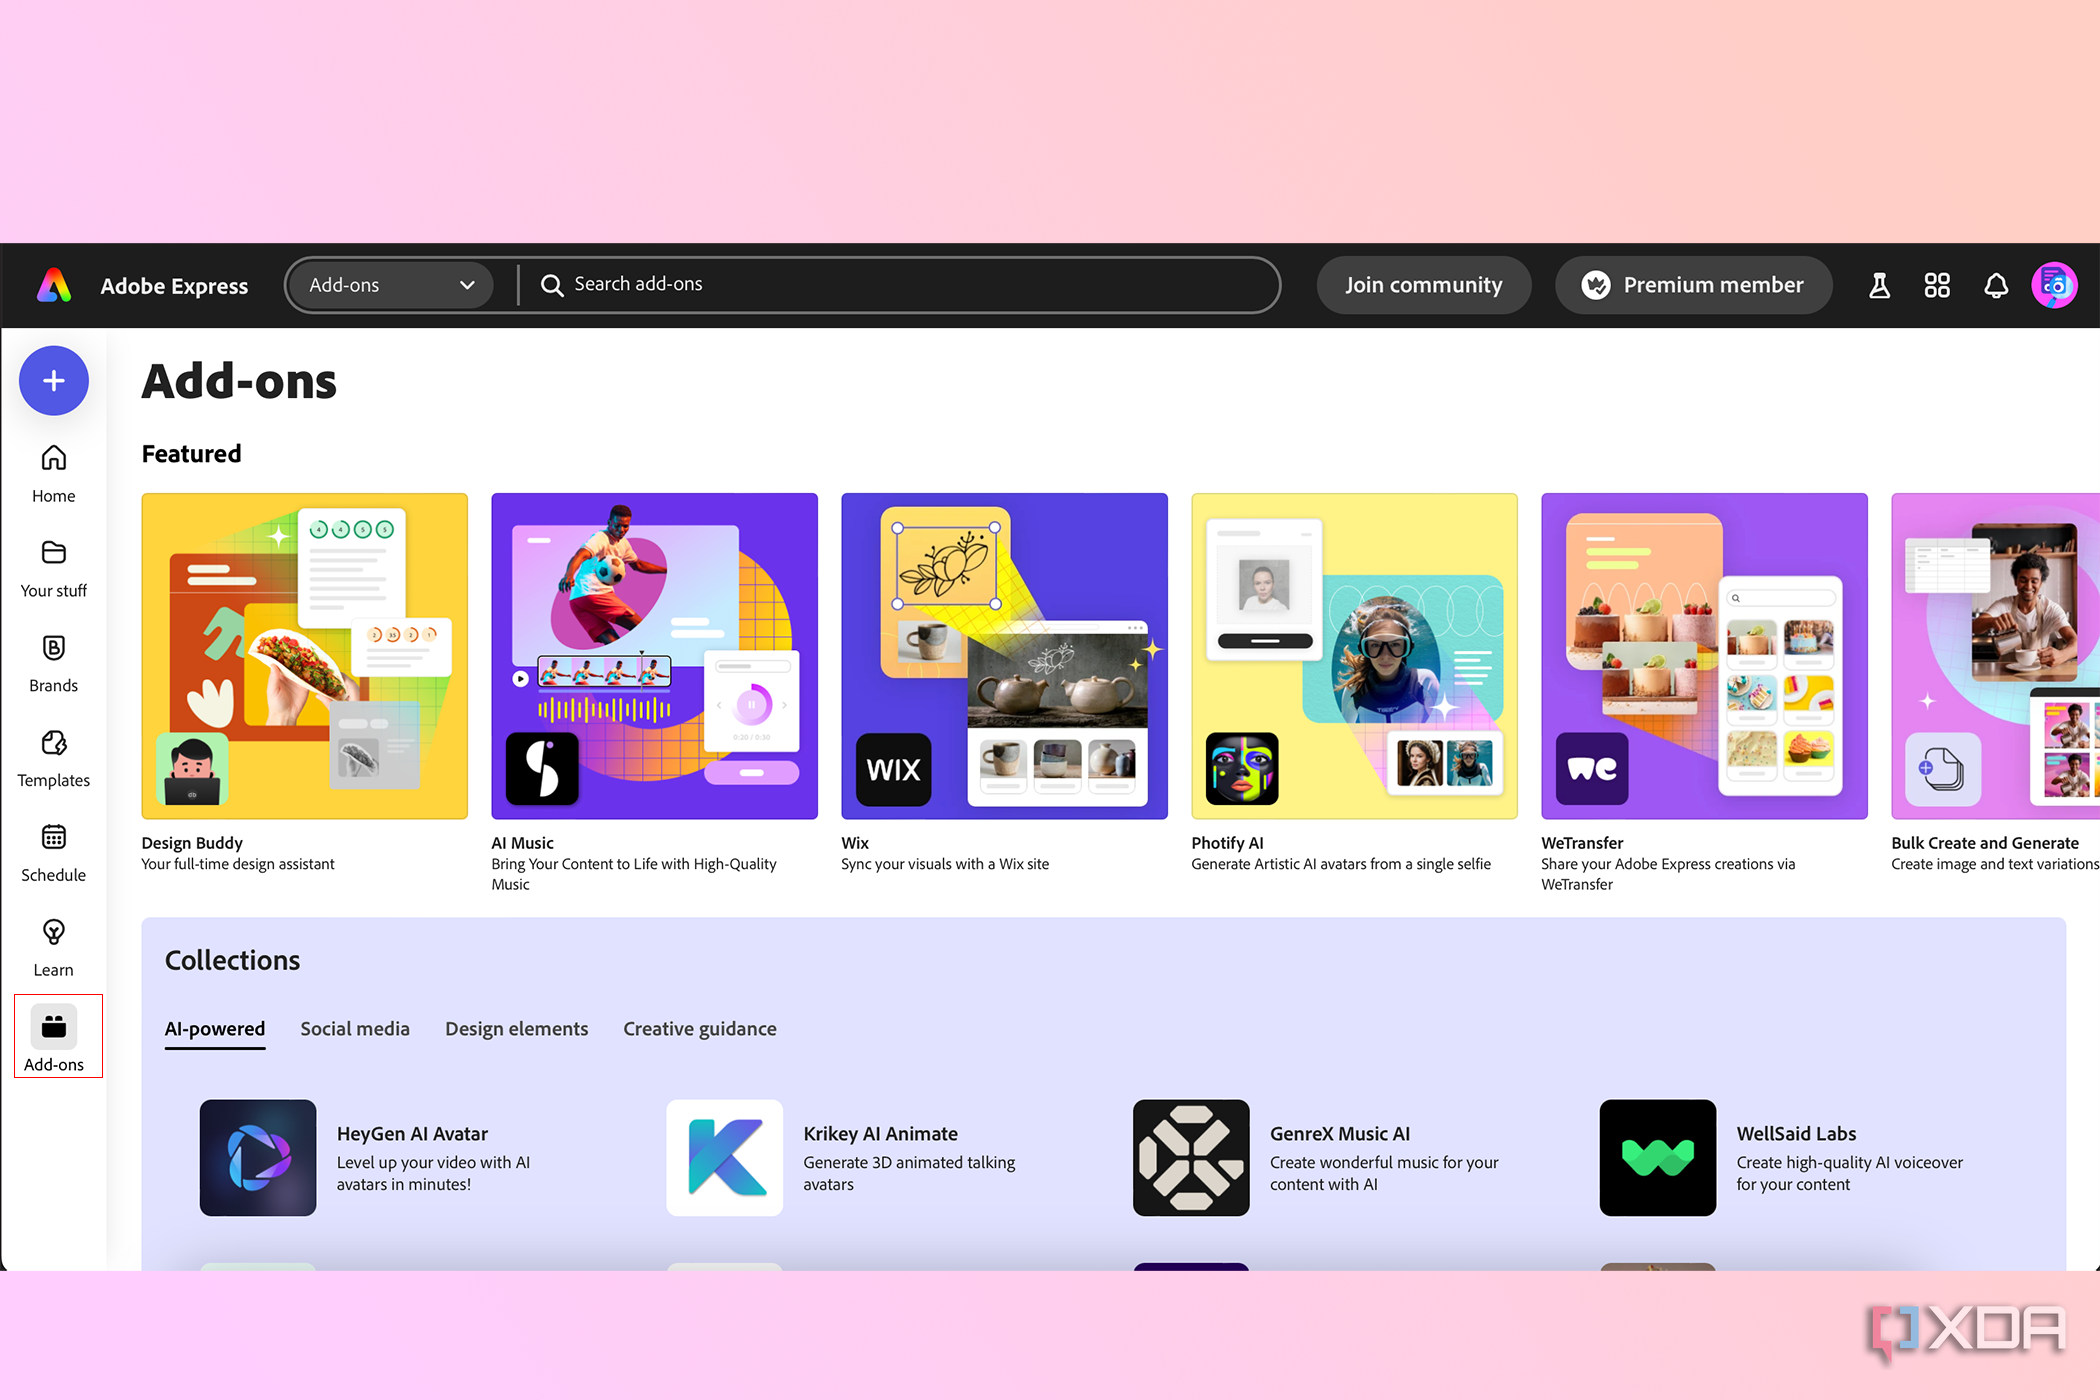Open HeyGen AI Avatar add-on icon
This screenshot has width=2100, height=1400.
coord(258,1158)
